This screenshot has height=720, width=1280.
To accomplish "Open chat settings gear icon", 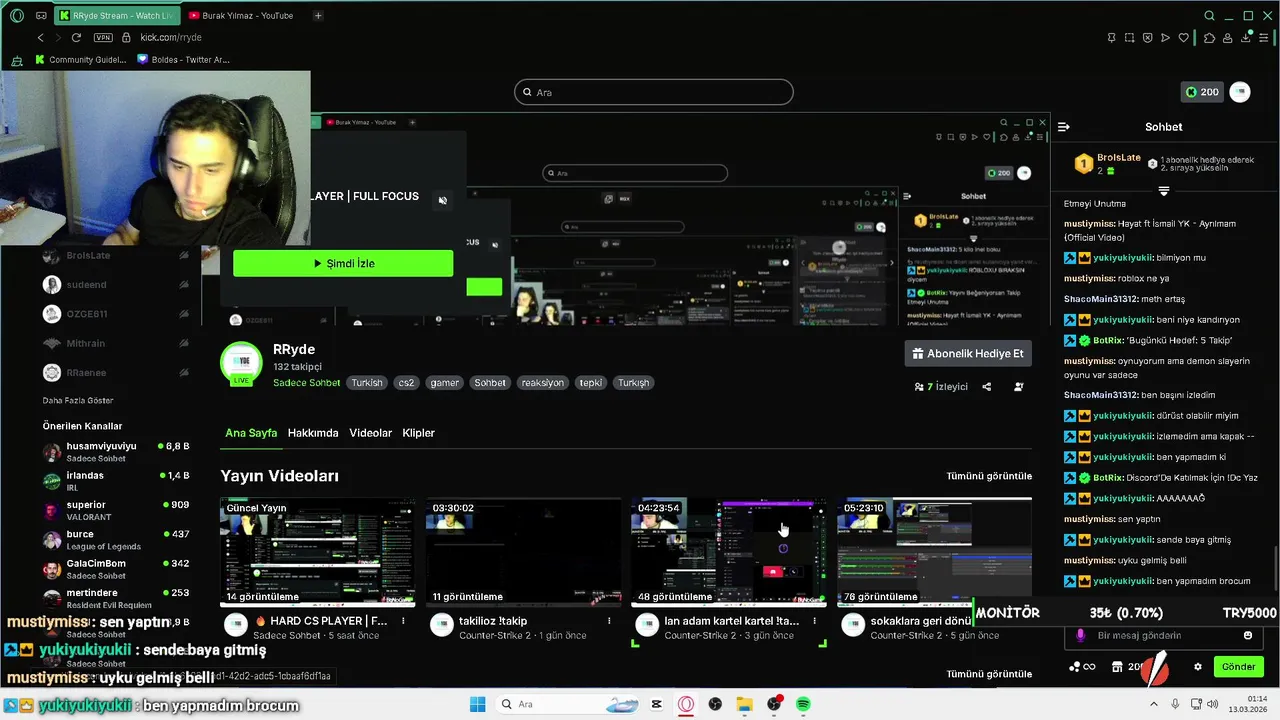I will pos(1198,667).
